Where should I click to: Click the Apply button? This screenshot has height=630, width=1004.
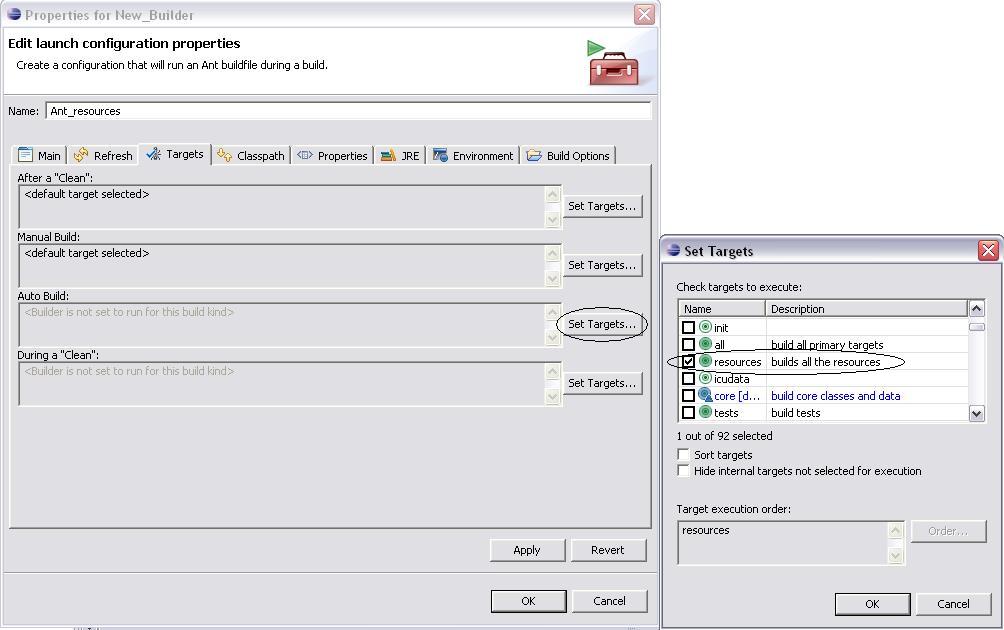pos(526,550)
